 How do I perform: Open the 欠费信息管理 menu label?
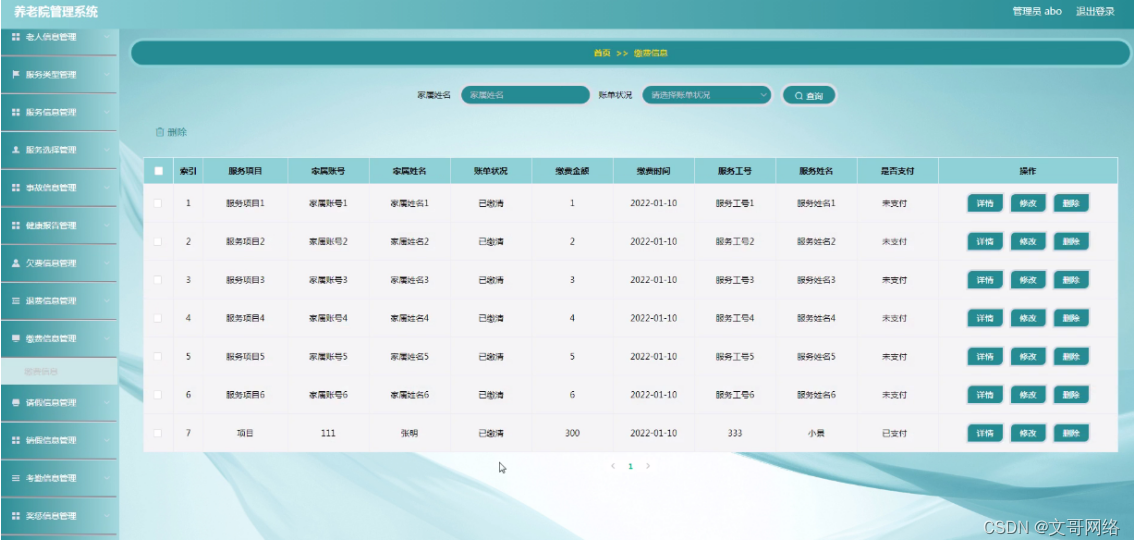click(x=51, y=263)
